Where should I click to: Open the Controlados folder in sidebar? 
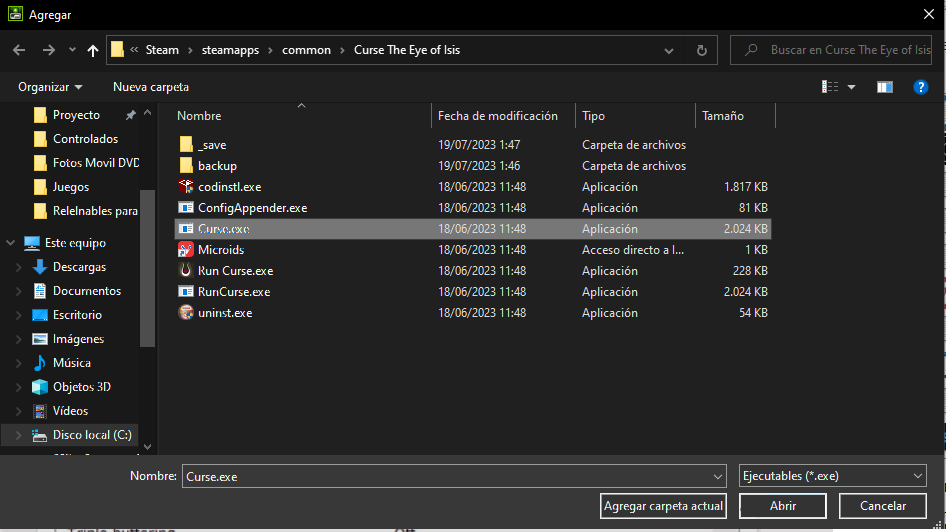coord(85,139)
